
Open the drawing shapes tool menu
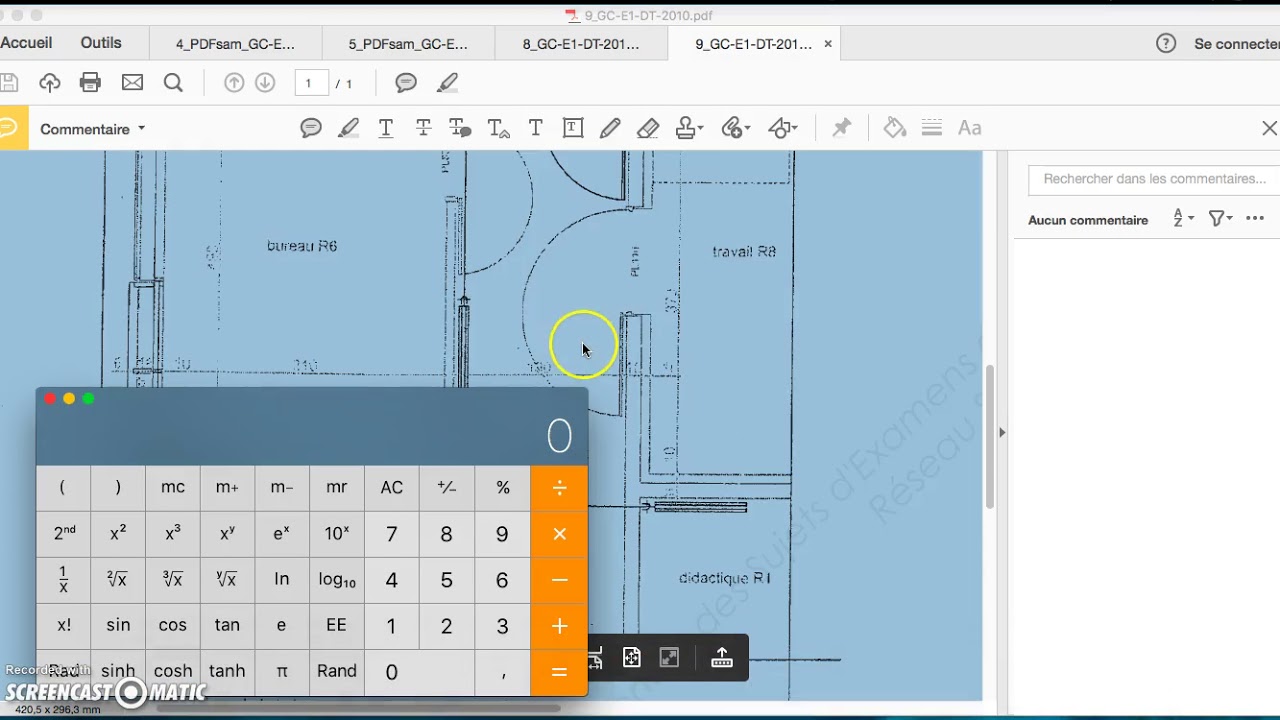point(782,128)
